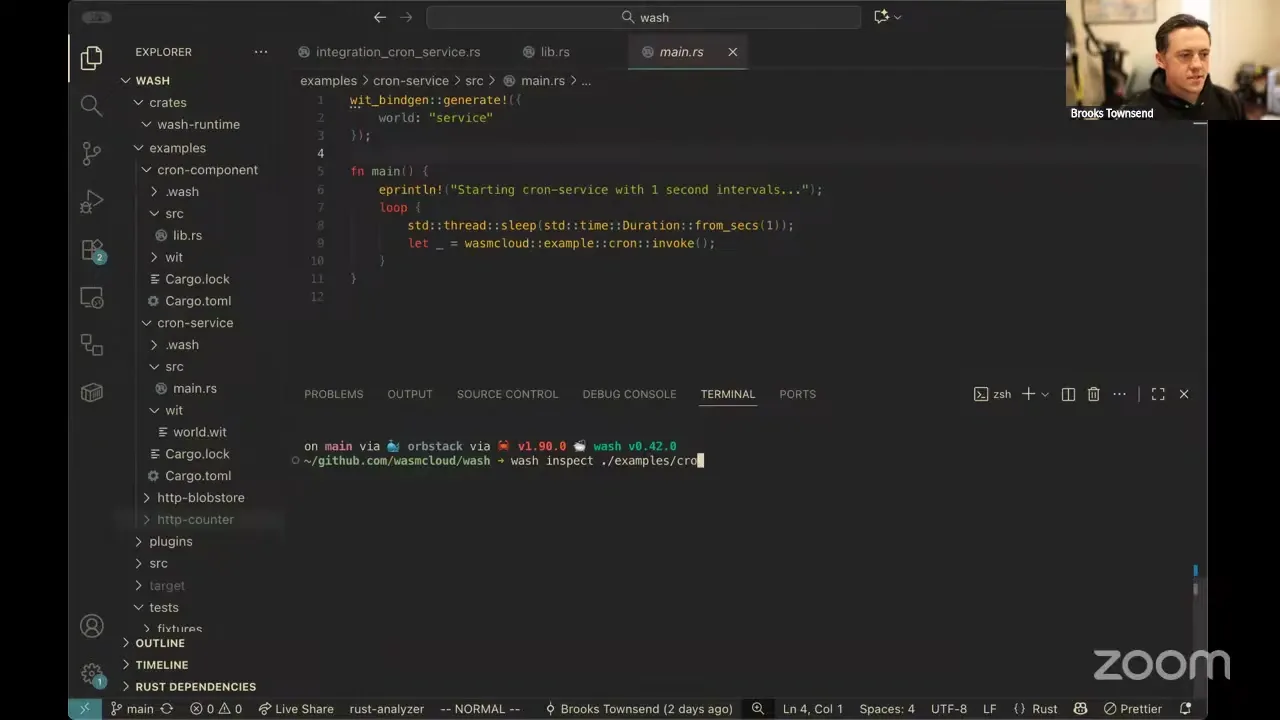Screen dimensions: 1280x720
Task: Go back with the navigation arrow
Action: (x=380, y=17)
